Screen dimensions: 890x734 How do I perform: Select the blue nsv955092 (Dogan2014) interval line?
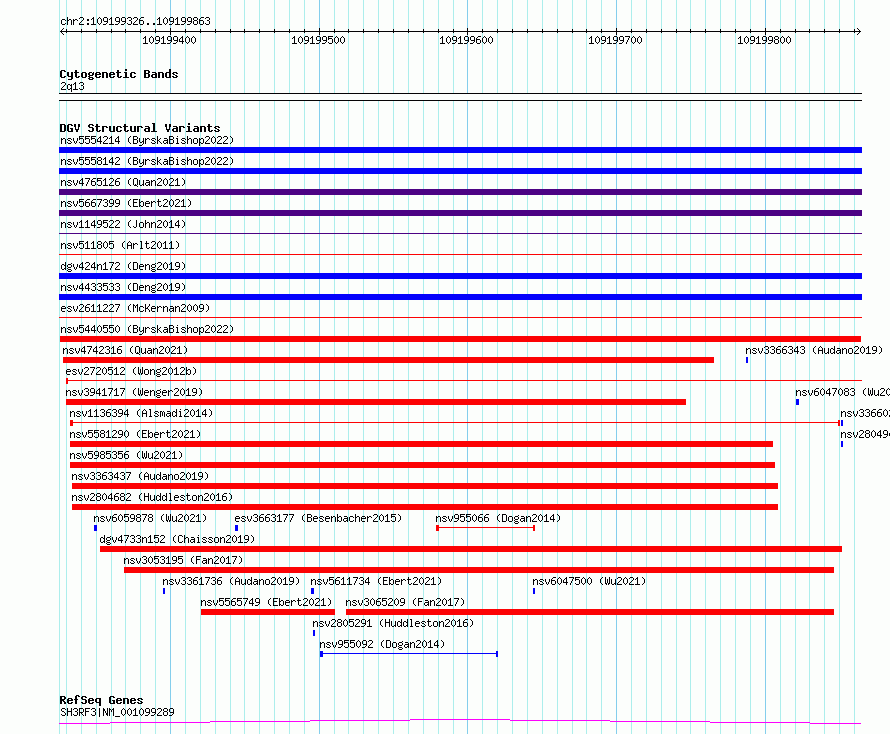[409, 654]
